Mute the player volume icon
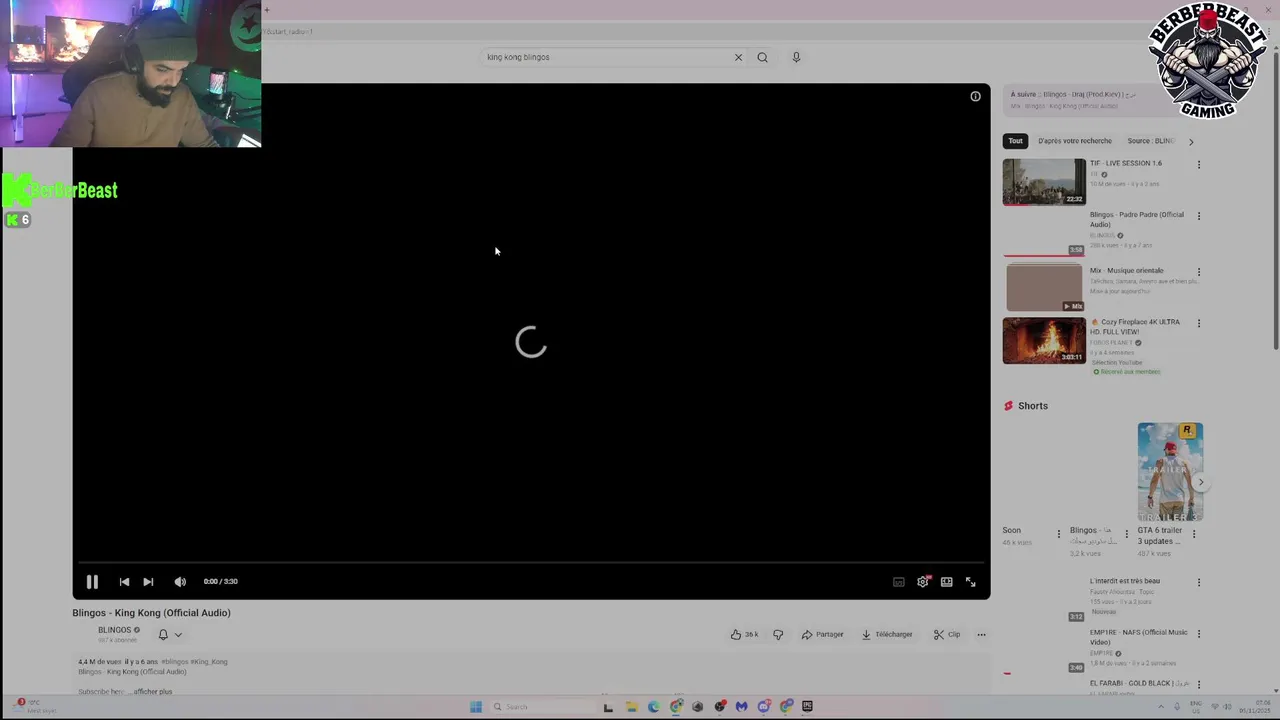This screenshot has width=1280, height=720. click(180, 581)
